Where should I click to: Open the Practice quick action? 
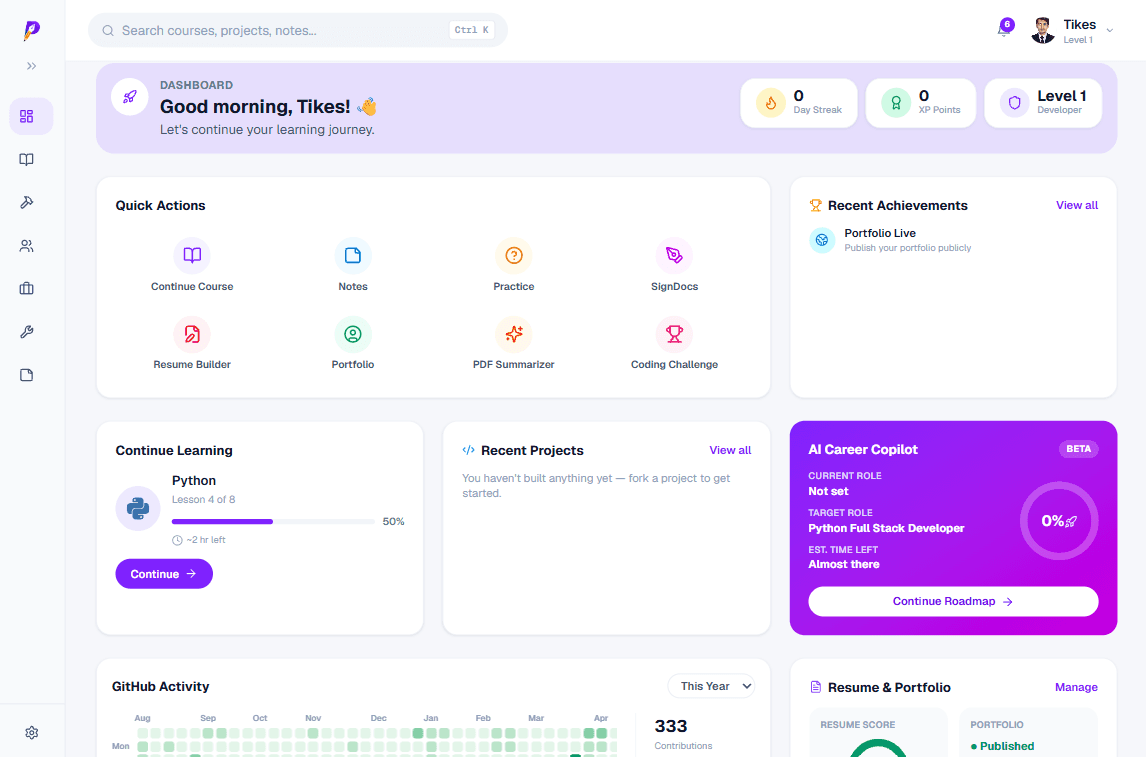click(514, 265)
